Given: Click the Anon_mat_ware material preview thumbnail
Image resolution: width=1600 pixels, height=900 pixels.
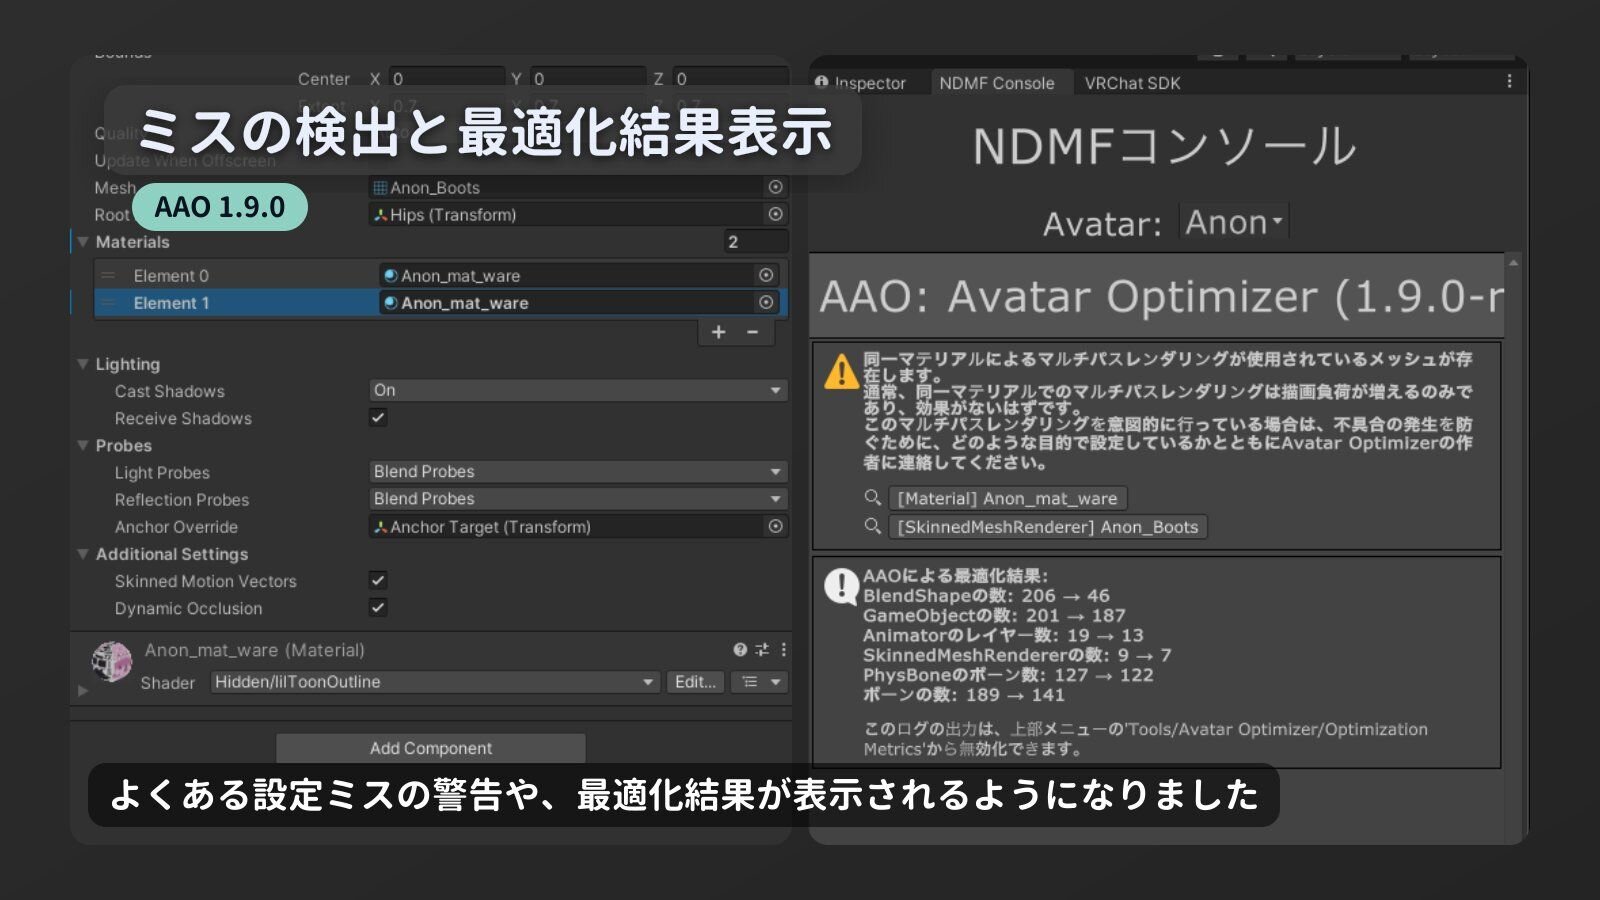Looking at the screenshot, I should 112,662.
